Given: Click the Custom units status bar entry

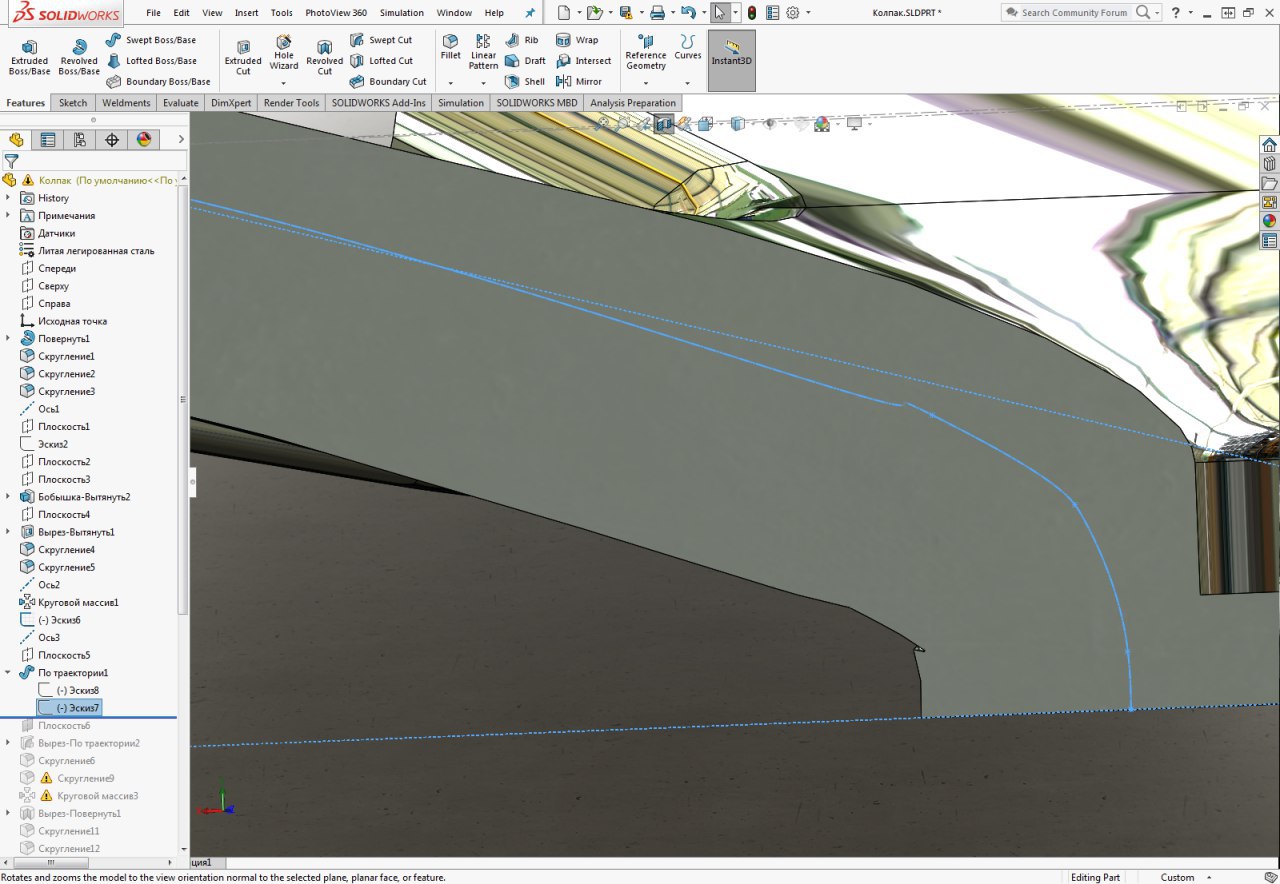Looking at the screenshot, I should pos(1177,877).
